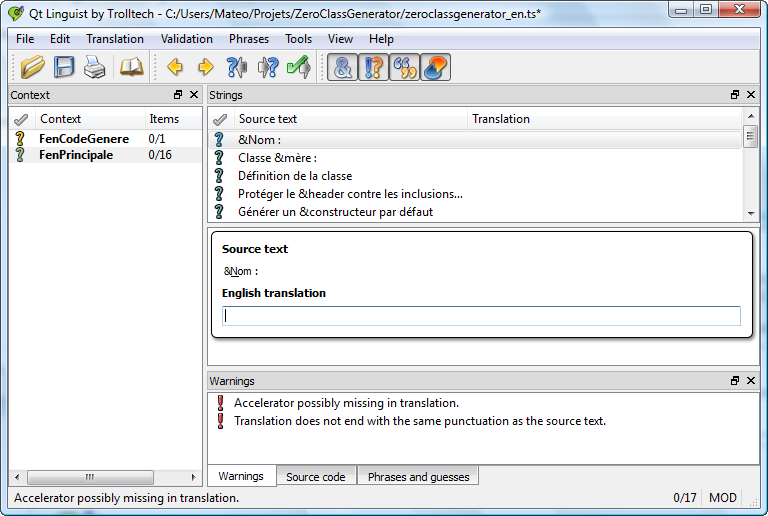The height and width of the screenshot is (516, 768).
Task: Toggle question mark status for 'Classe &mère :'
Action: tap(219, 158)
